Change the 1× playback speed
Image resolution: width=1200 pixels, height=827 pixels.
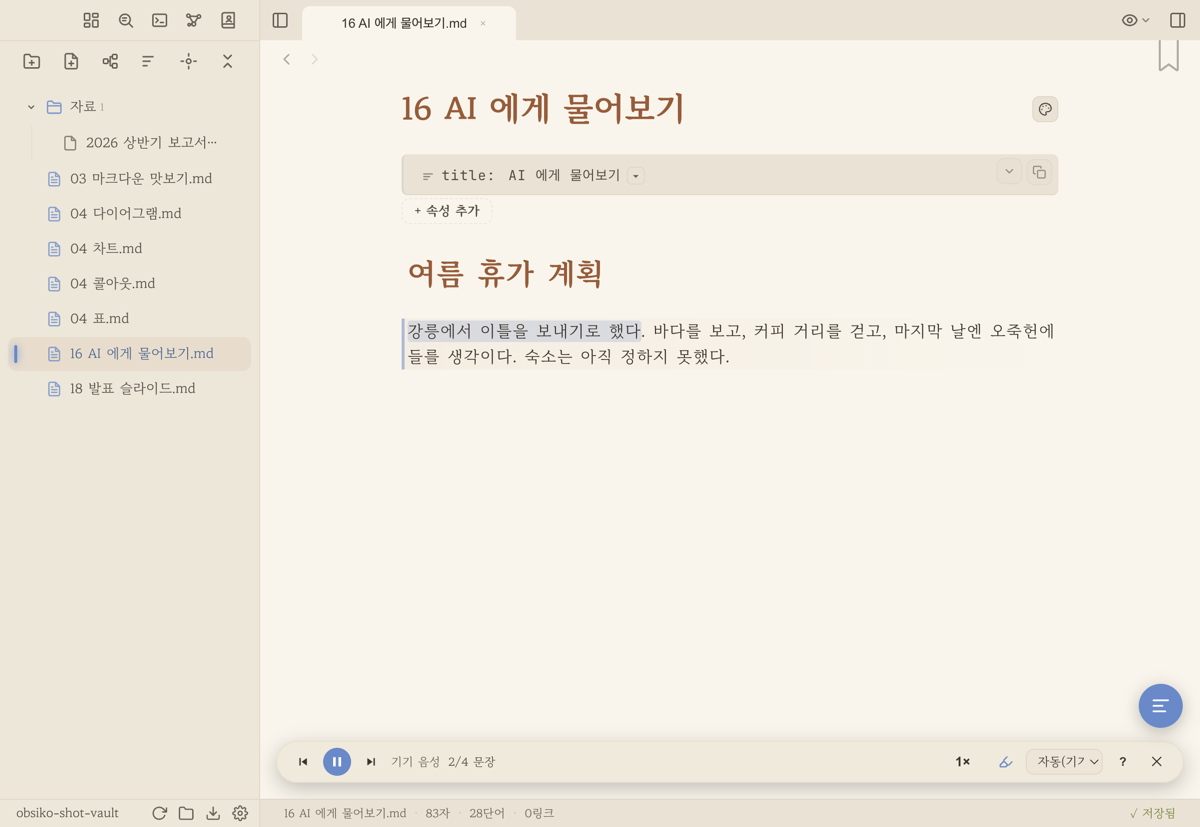(x=962, y=762)
